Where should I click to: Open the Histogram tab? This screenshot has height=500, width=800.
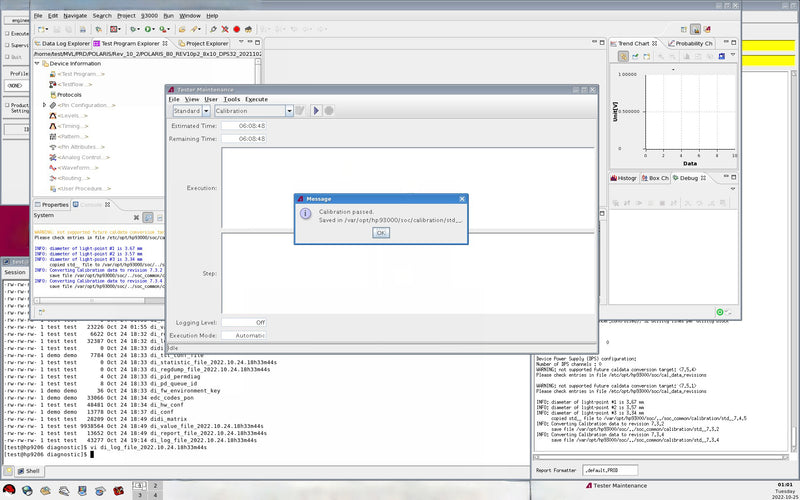click(623, 178)
